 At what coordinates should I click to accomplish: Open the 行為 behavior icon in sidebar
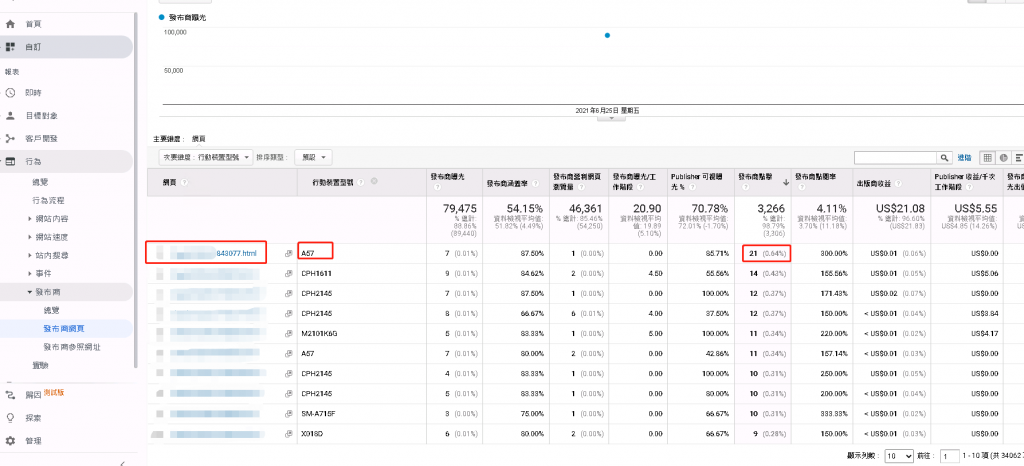[10, 161]
